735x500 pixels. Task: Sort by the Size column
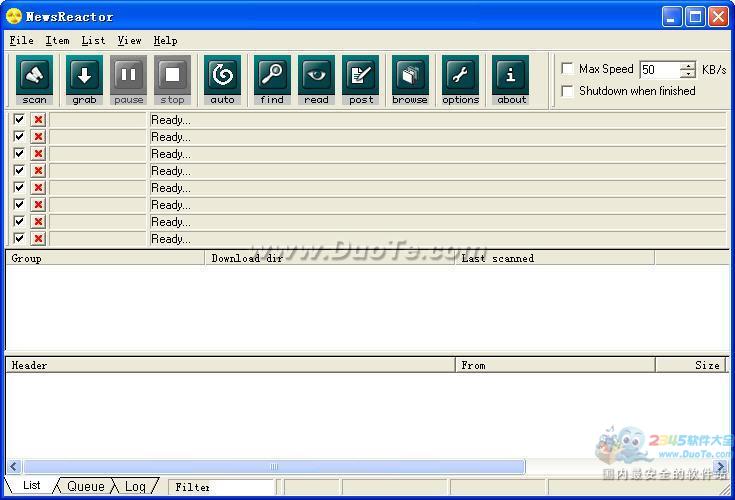click(690, 365)
